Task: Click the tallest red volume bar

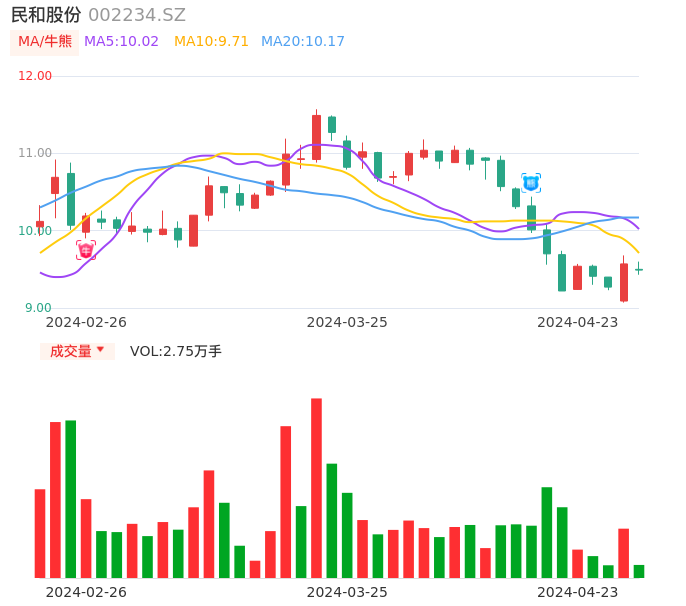Action: coord(316,488)
